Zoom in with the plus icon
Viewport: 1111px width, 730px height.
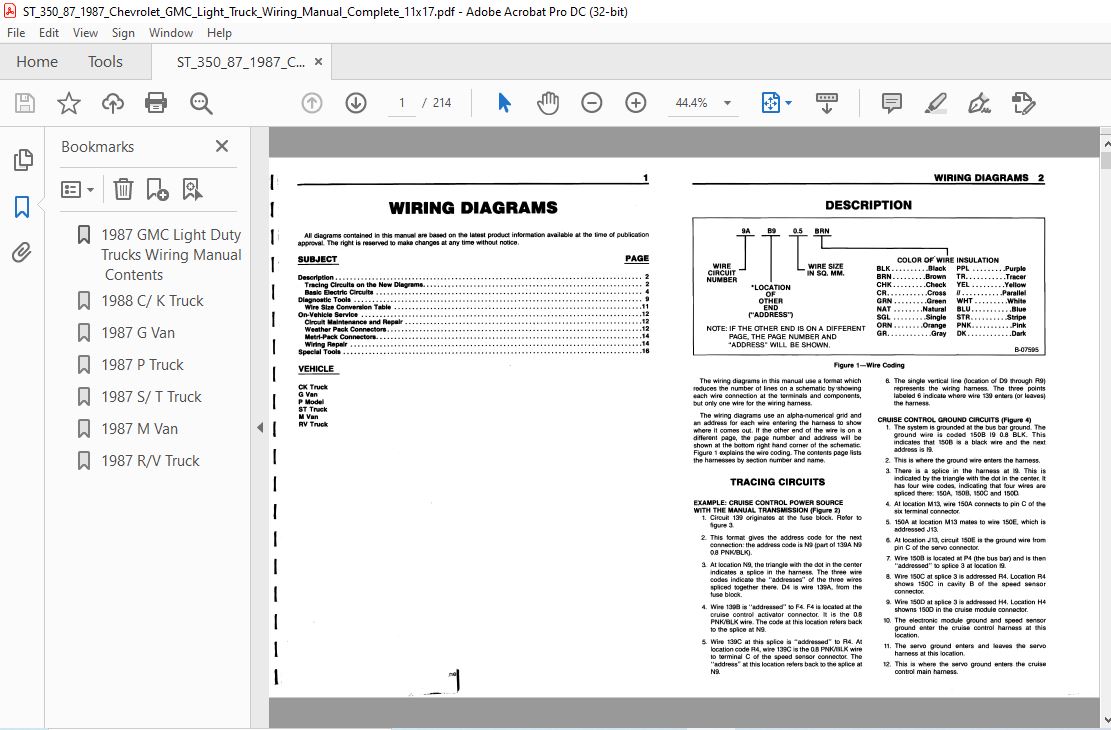(x=636, y=103)
